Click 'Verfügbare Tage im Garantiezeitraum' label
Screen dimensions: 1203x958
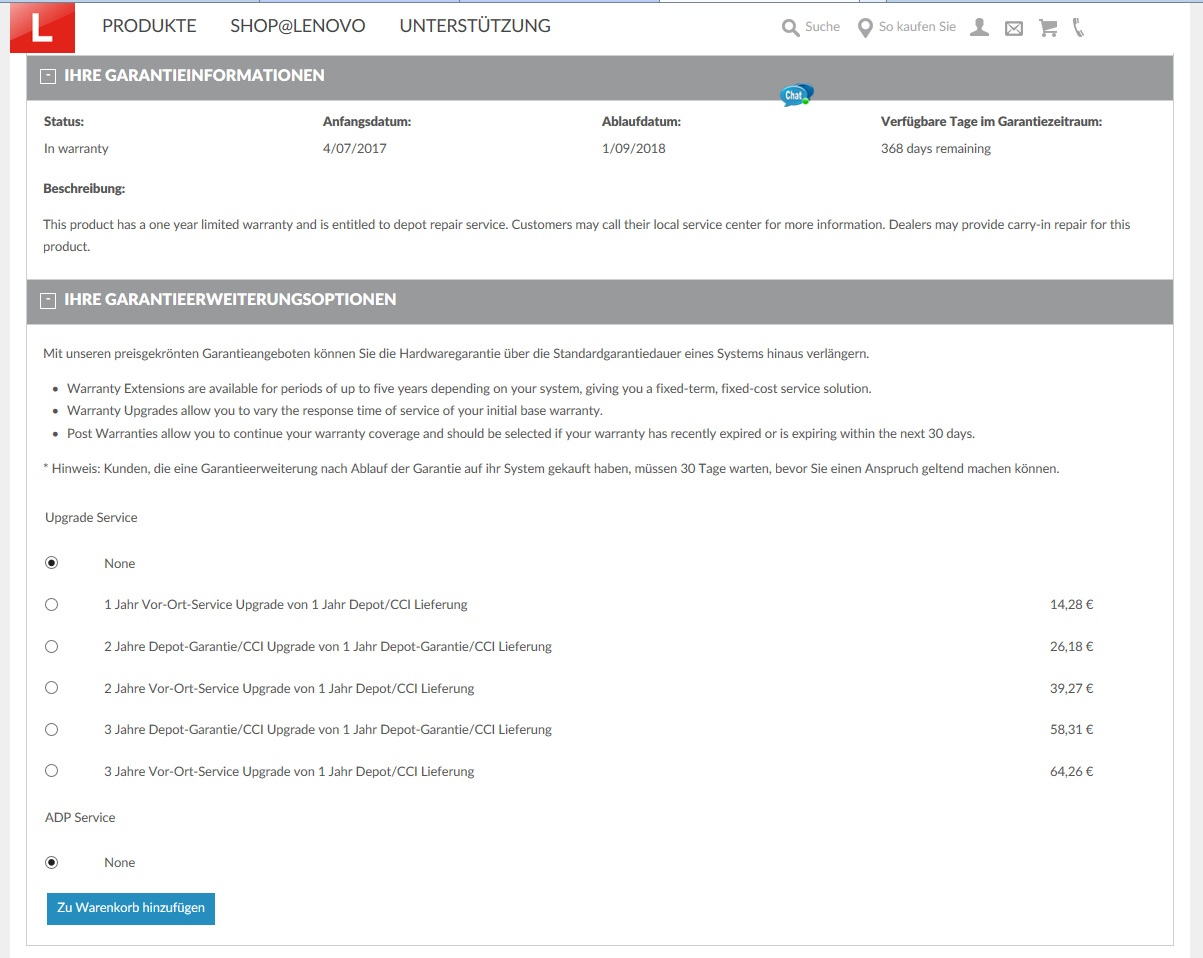(991, 122)
